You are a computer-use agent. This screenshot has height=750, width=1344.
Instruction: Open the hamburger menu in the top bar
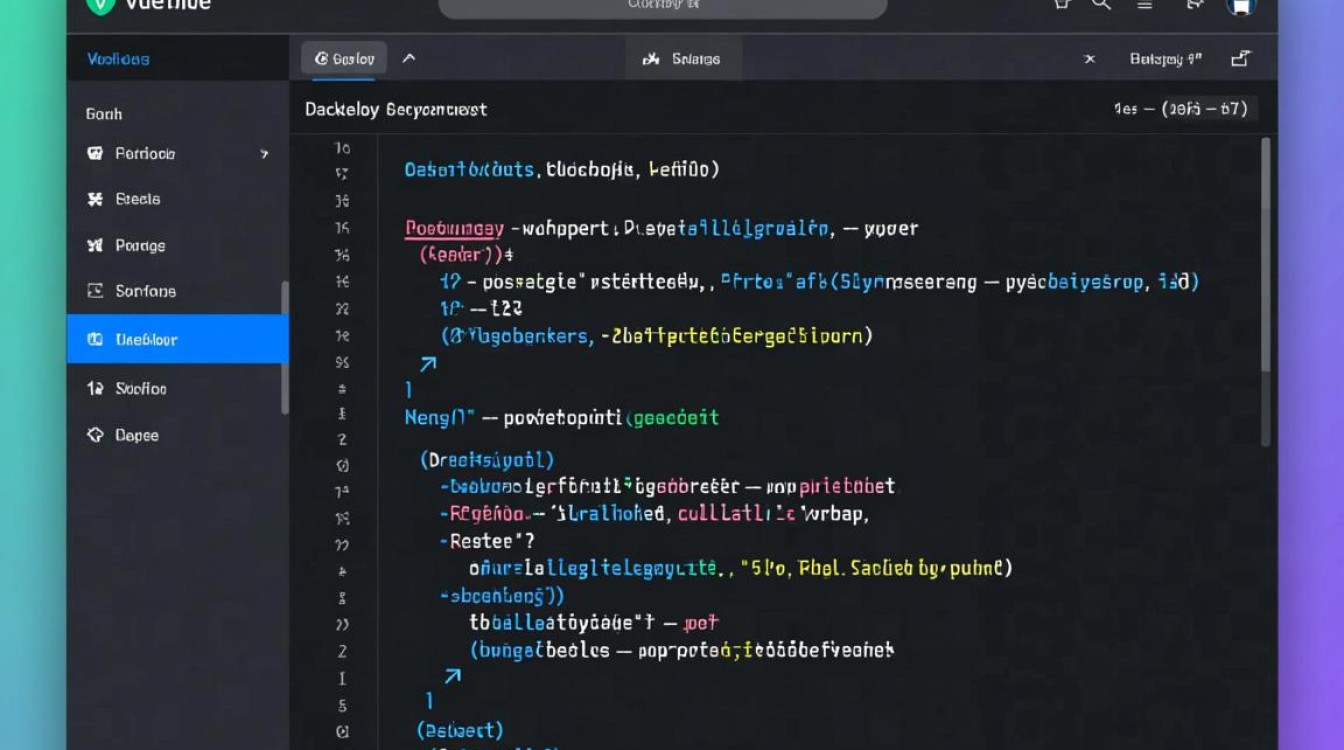click(1147, 5)
